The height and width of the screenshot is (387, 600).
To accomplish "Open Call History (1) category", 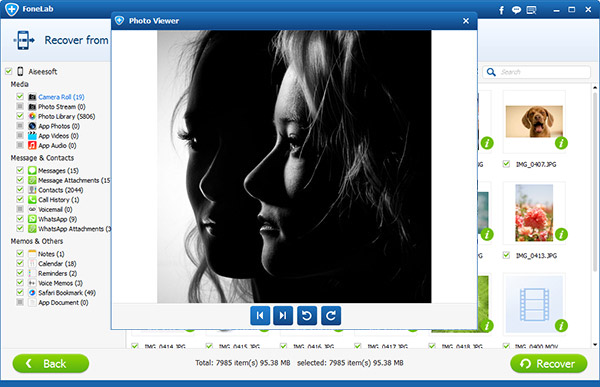I will click(x=59, y=200).
